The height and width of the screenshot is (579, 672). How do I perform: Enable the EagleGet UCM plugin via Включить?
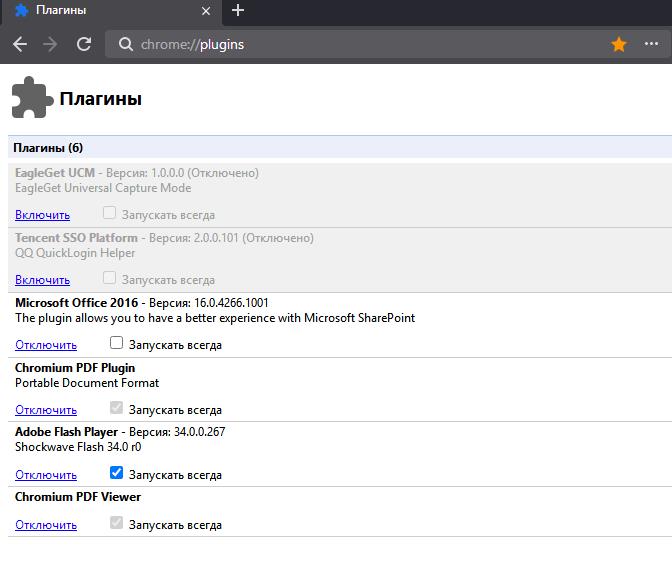42,215
